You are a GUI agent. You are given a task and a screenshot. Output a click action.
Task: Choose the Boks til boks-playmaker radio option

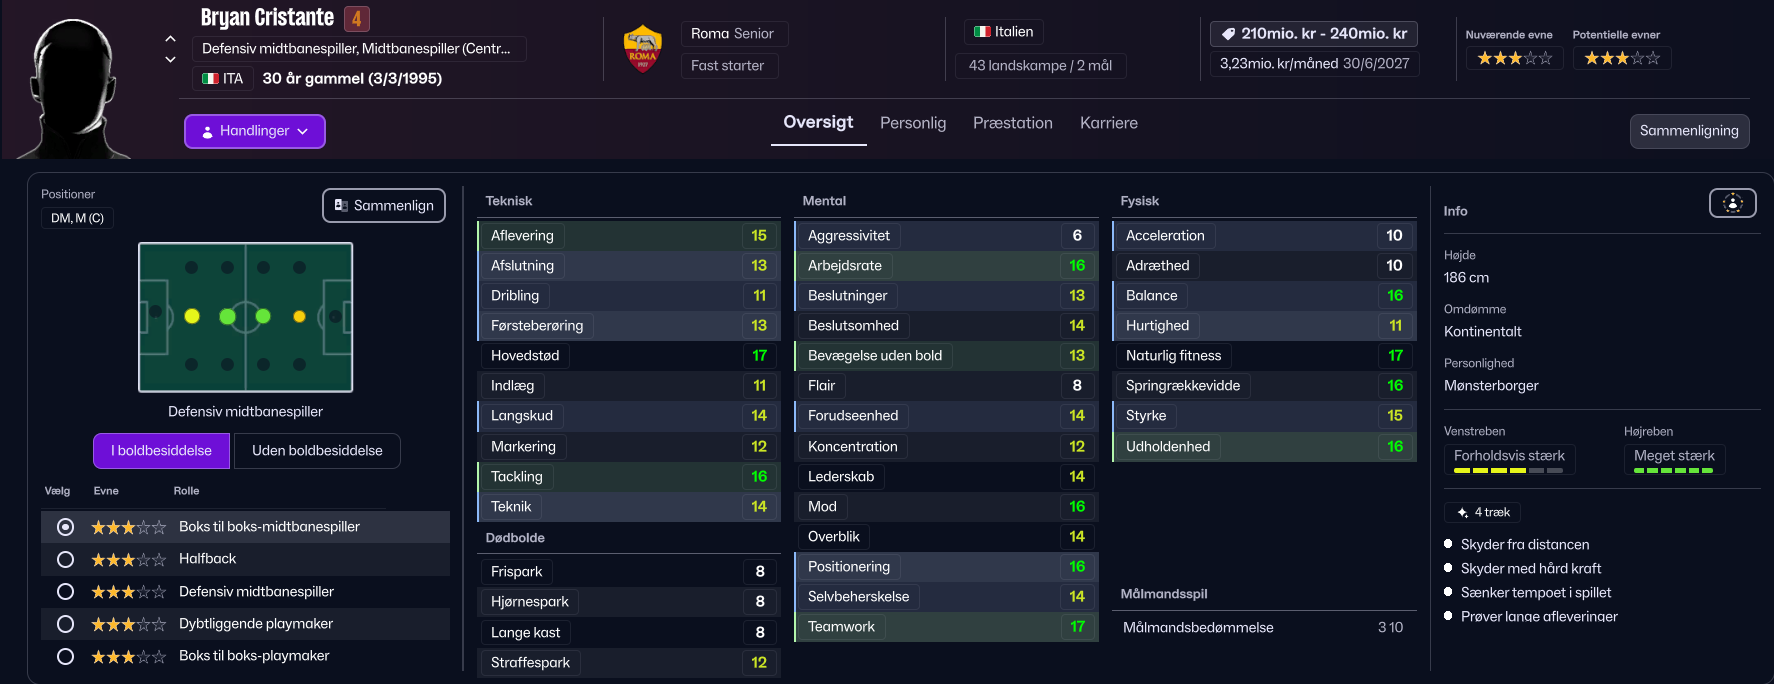[65, 656]
